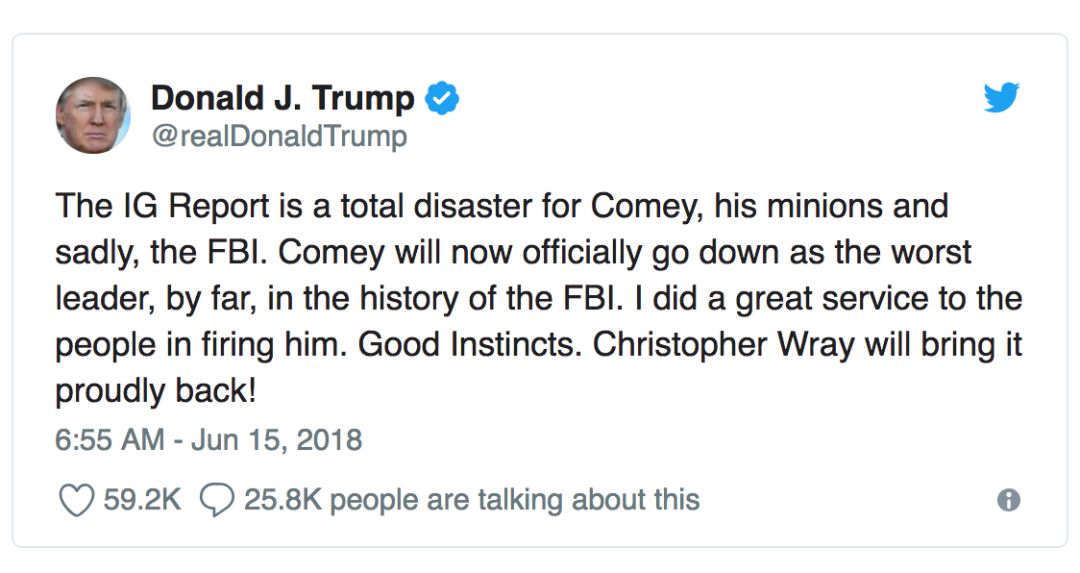Image resolution: width=1080 pixels, height=573 pixels.
Task: Click the words "Christopher Wray" in the tweet
Action: pyautogui.click(x=724, y=345)
